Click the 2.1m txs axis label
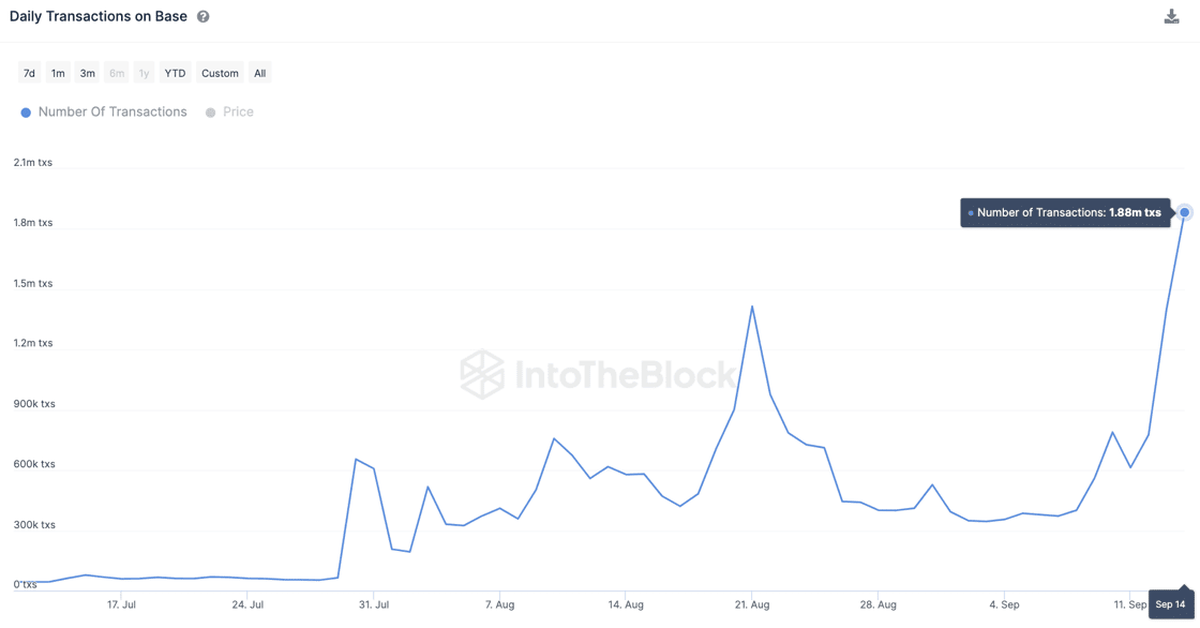The height and width of the screenshot is (628, 1200). tap(33, 162)
